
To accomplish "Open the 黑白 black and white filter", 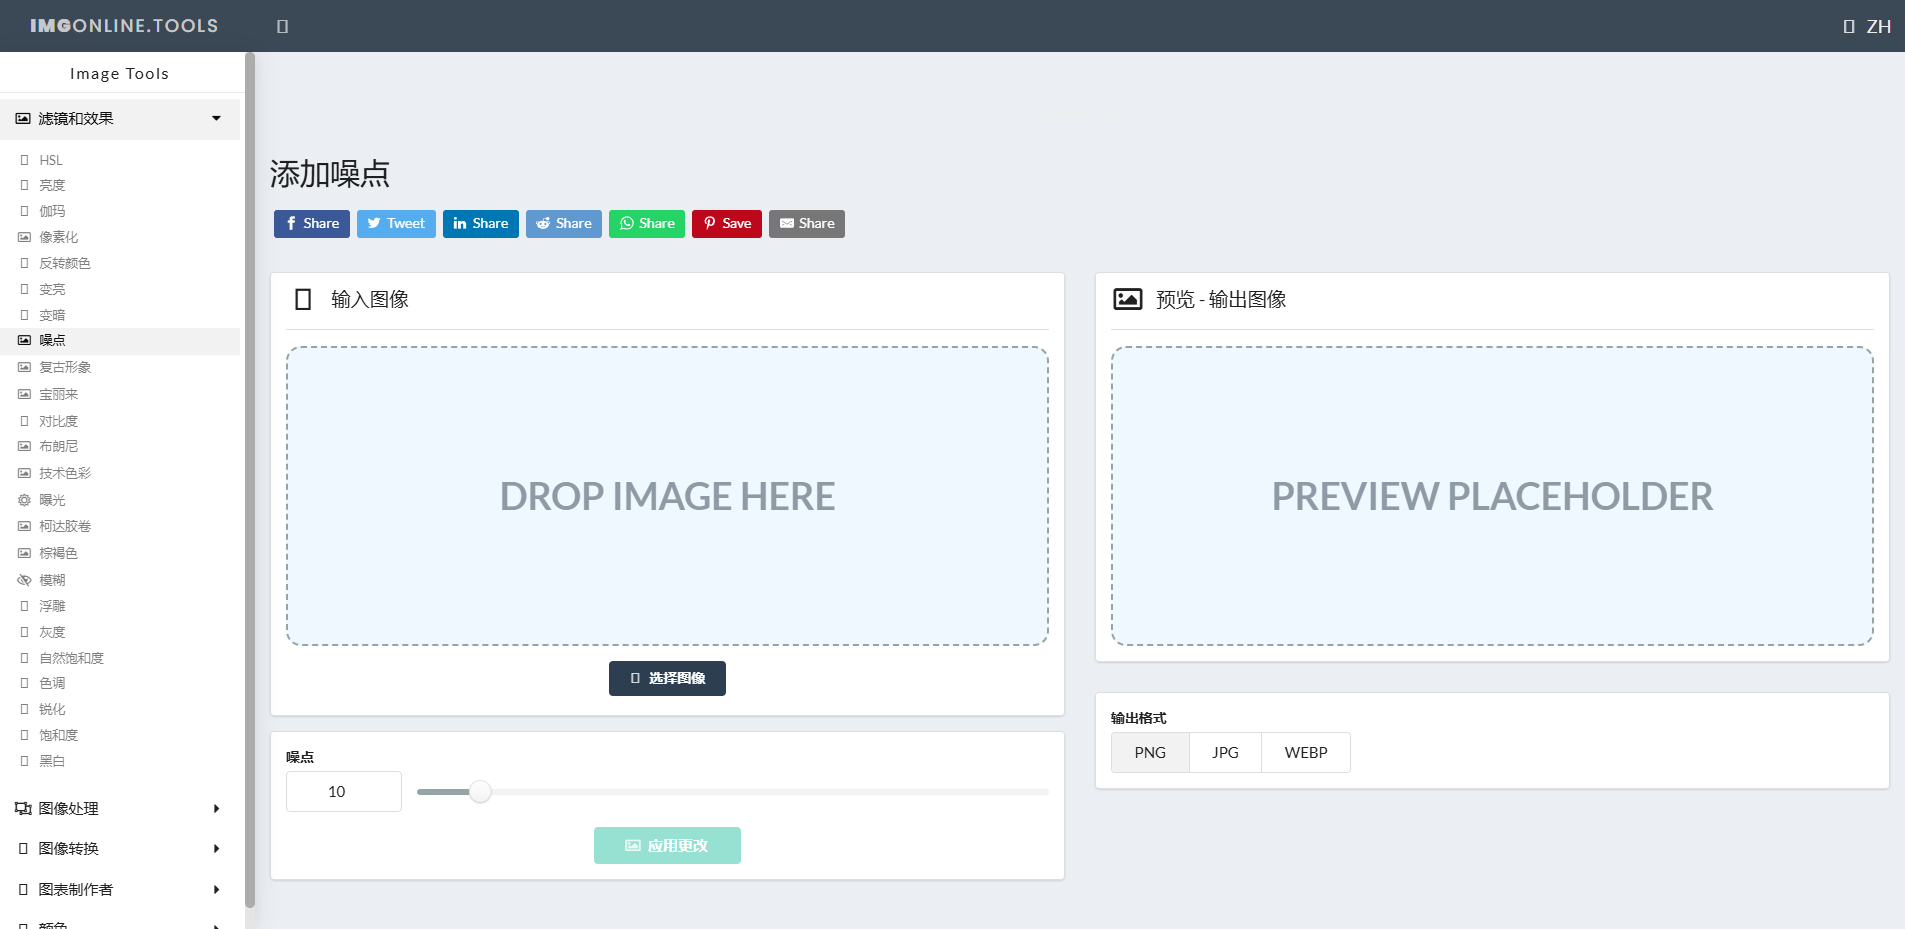I will (x=52, y=761).
